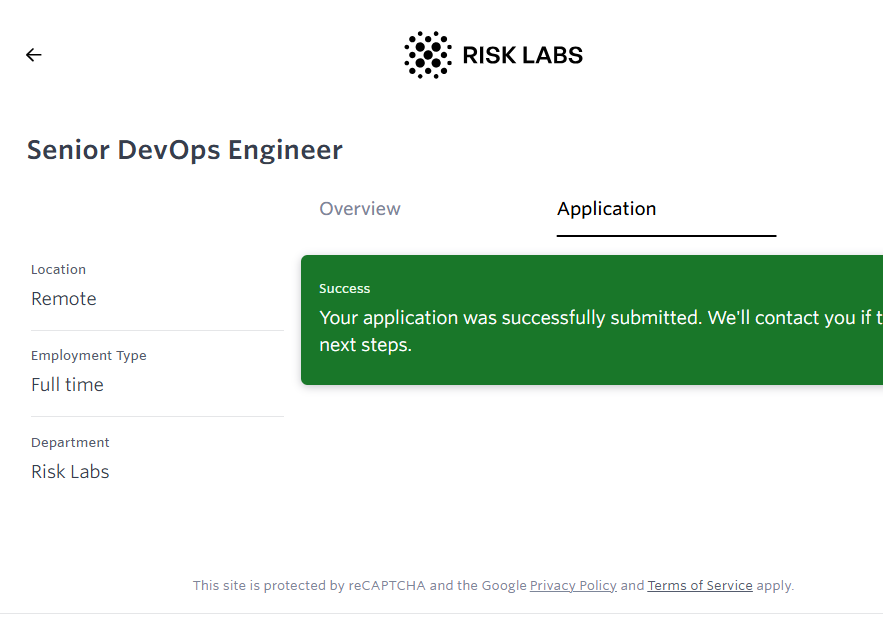This screenshot has height=624, width=883.
Task: Click the application submitted confirmation message
Action: (x=600, y=318)
